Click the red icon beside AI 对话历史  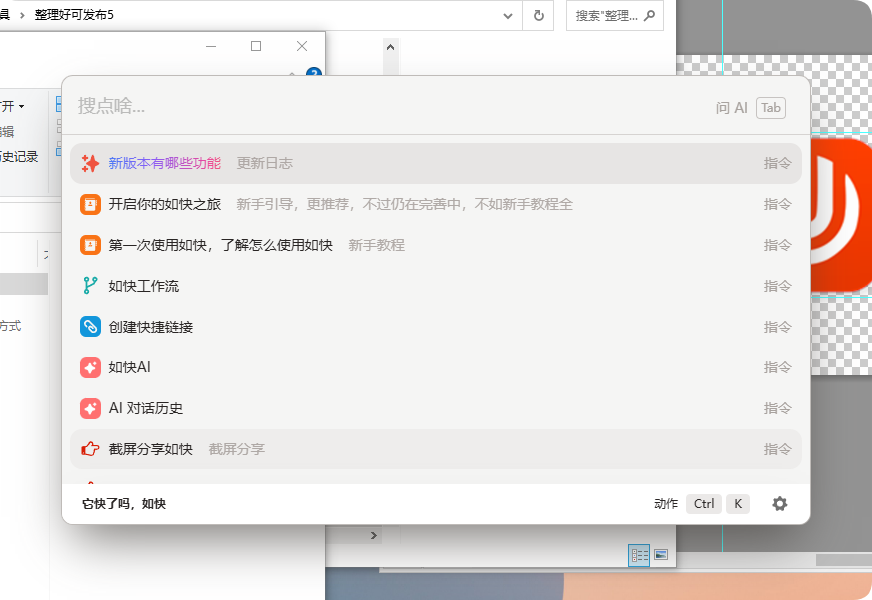pyautogui.click(x=90, y=409)
